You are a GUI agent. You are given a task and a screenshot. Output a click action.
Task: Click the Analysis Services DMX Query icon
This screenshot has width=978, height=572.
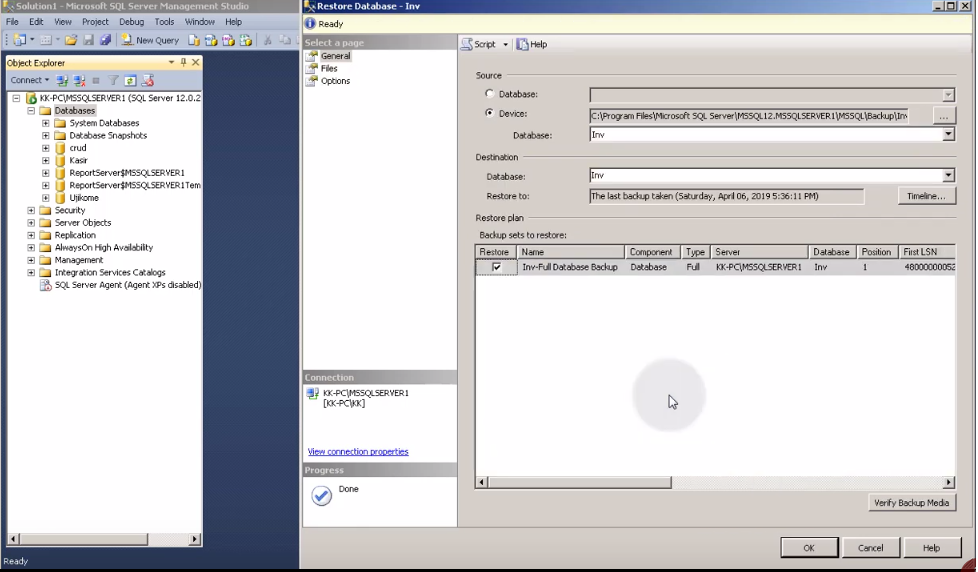point(228,40)
